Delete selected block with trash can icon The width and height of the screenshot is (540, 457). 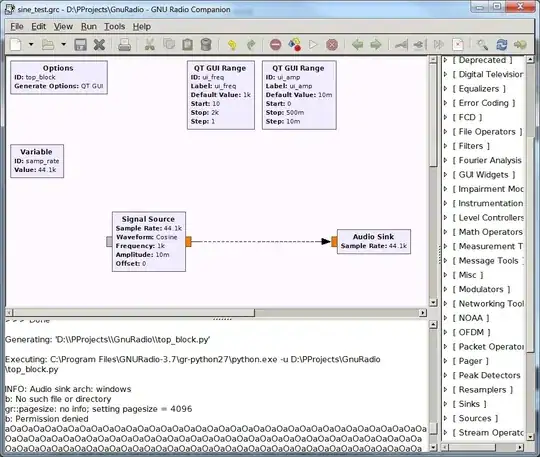click(206, 45)
